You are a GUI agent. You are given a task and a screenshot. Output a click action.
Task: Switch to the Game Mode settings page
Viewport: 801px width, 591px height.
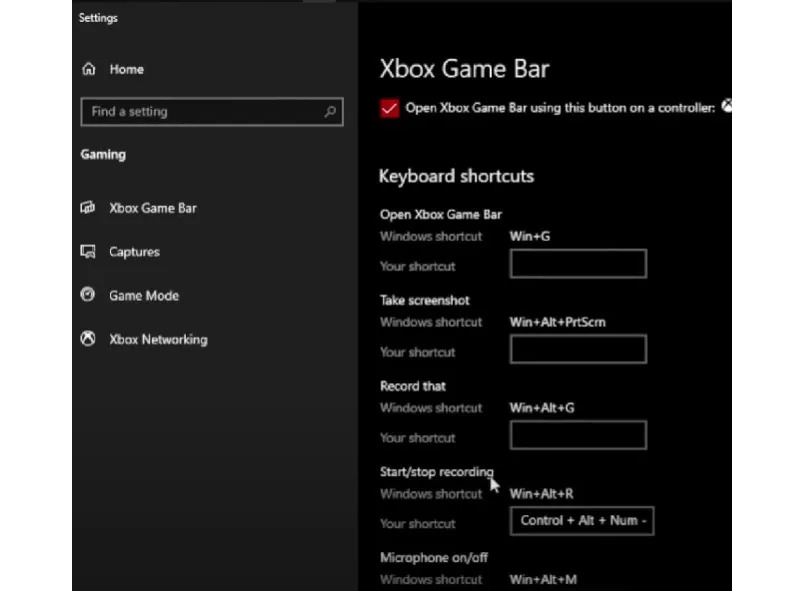pyautogui.click(x=143, y=295)
